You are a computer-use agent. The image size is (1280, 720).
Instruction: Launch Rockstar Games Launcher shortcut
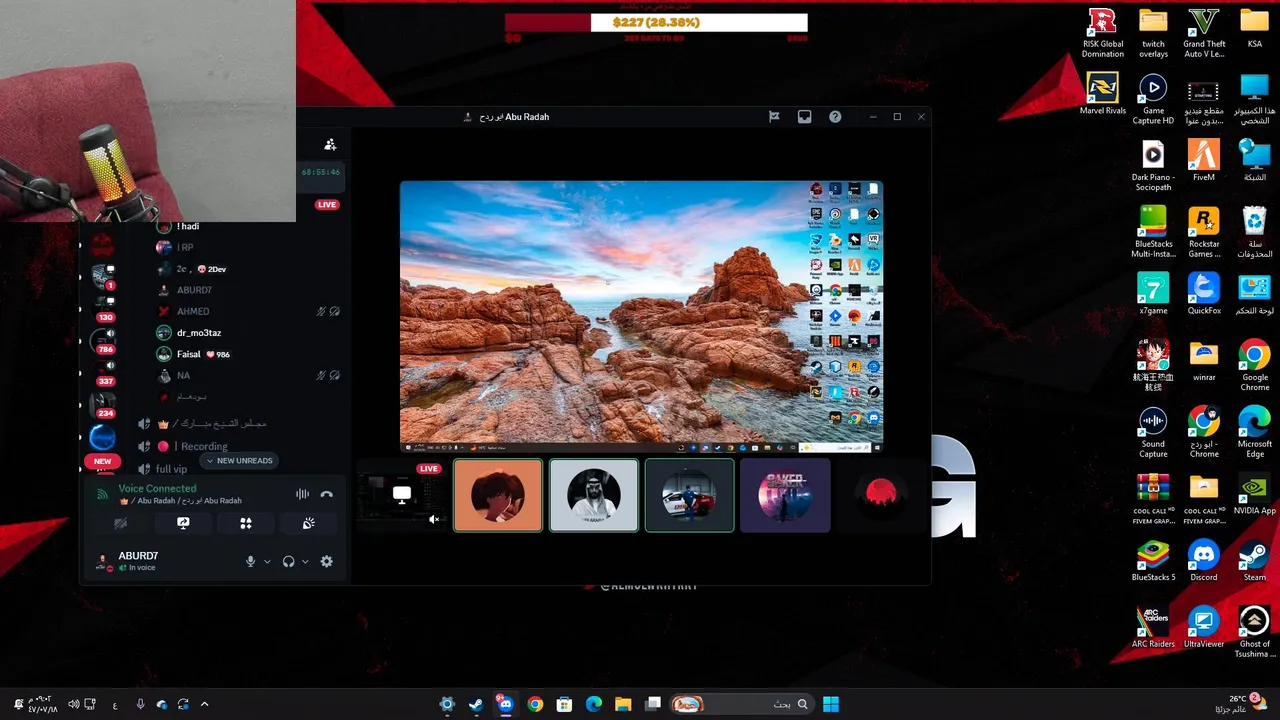pyautogui.click(x=1204, y=232)
